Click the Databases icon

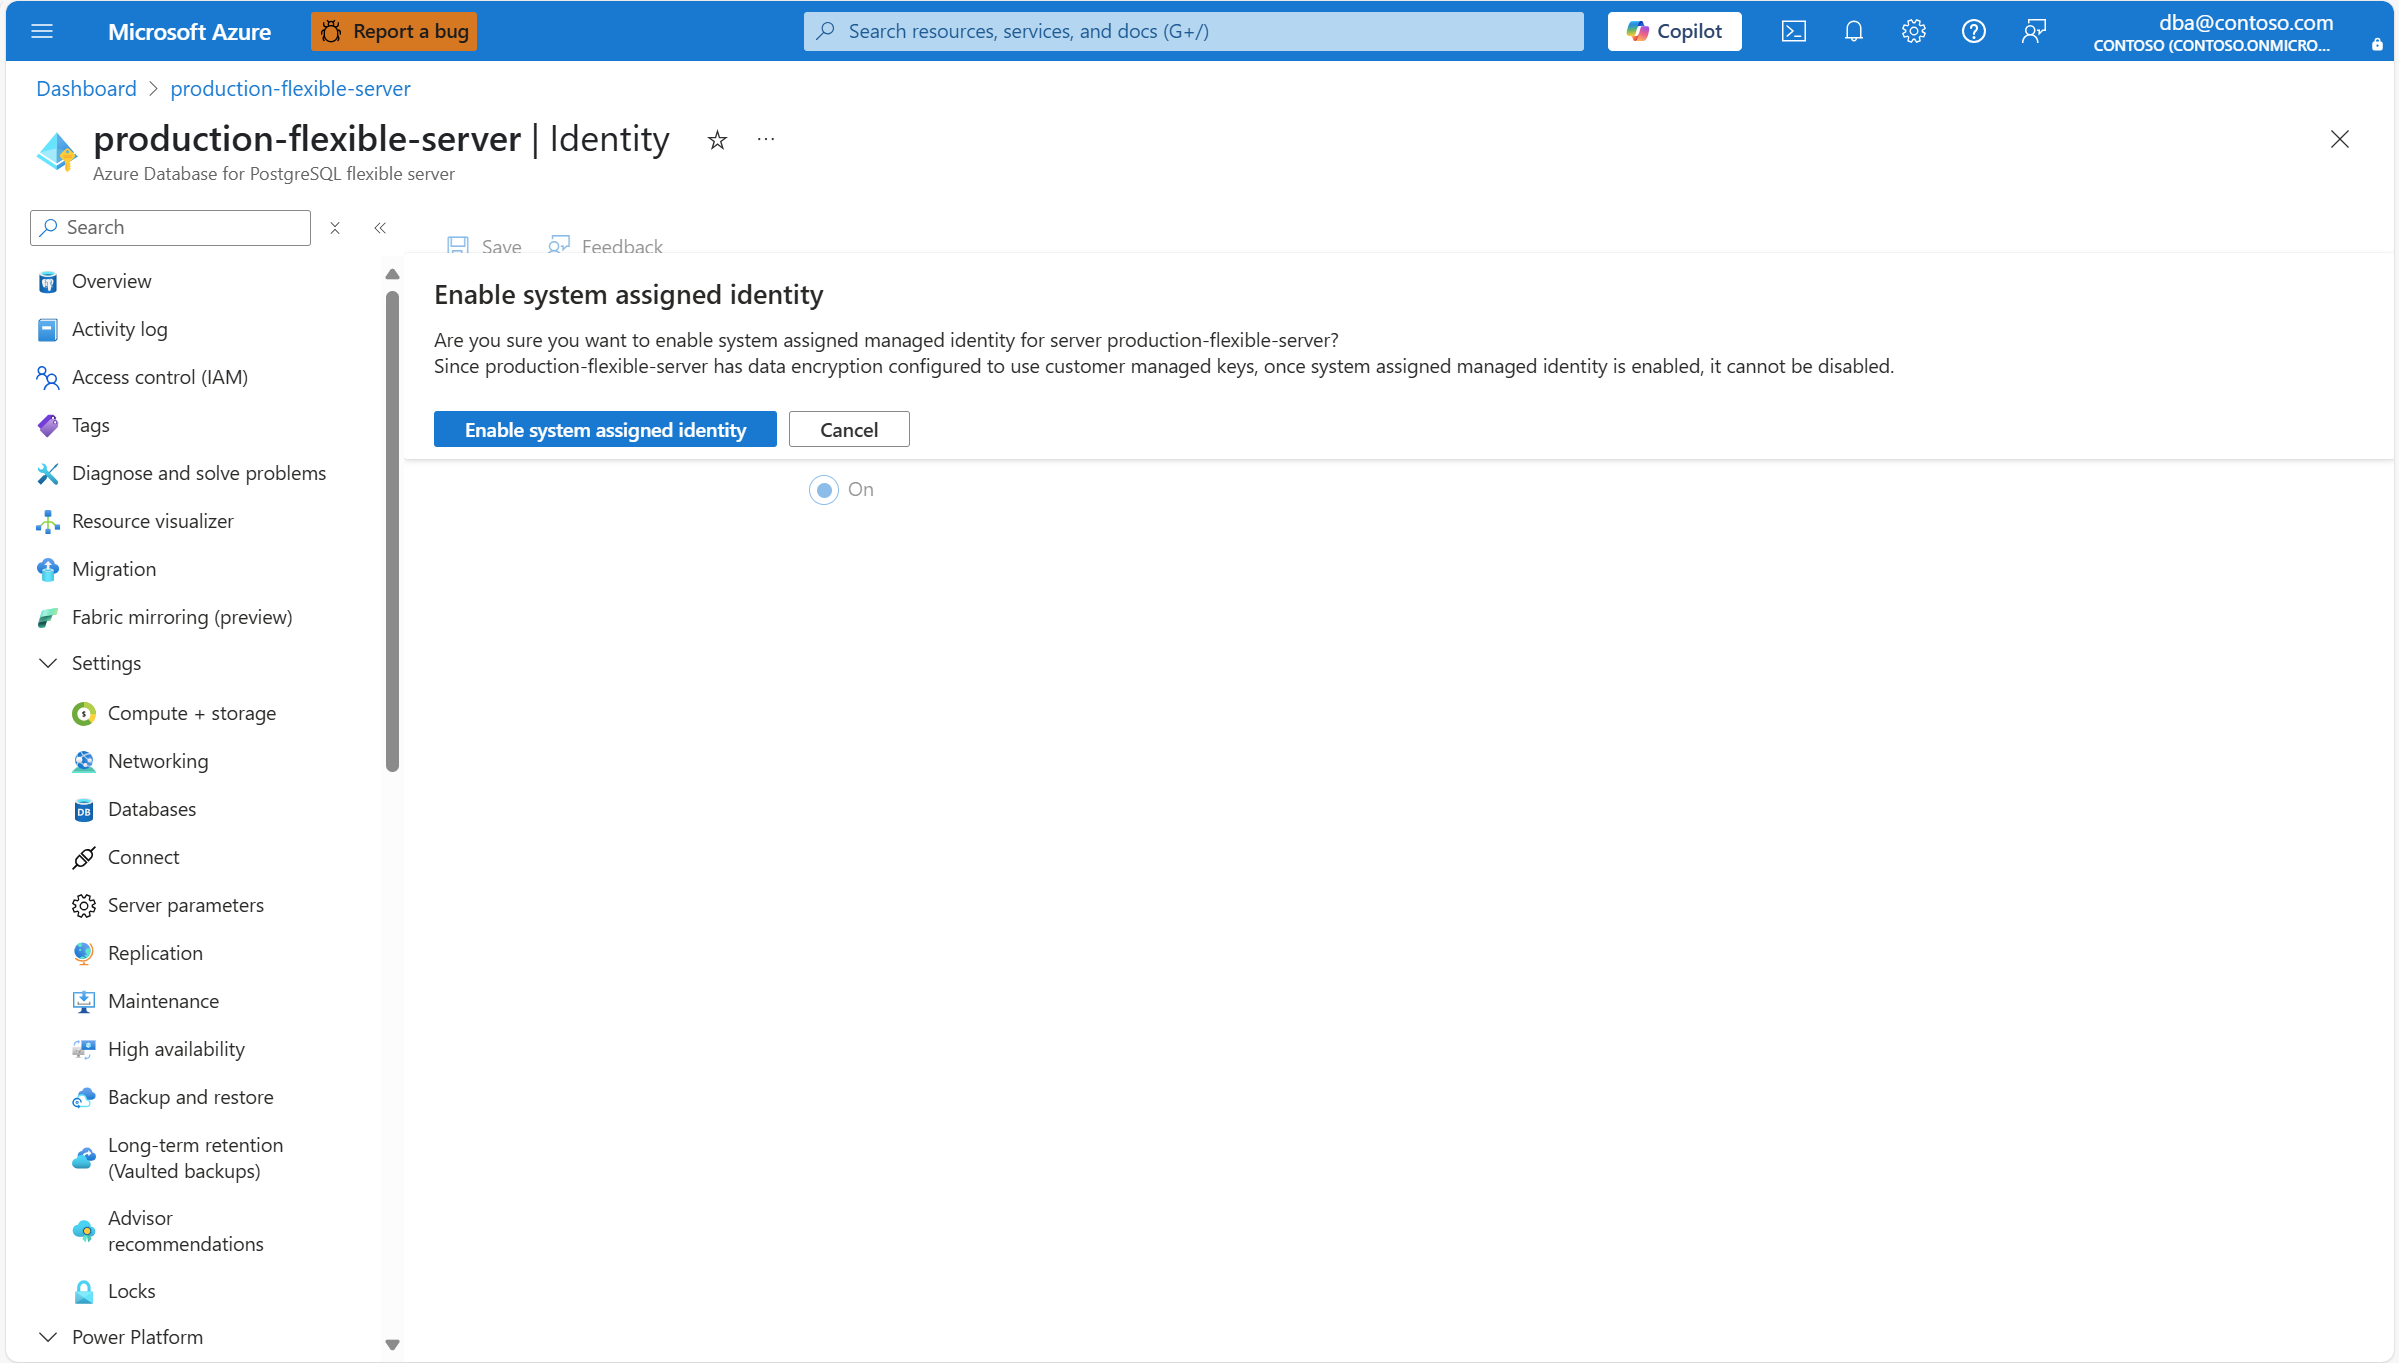click(x=84, y=810)
